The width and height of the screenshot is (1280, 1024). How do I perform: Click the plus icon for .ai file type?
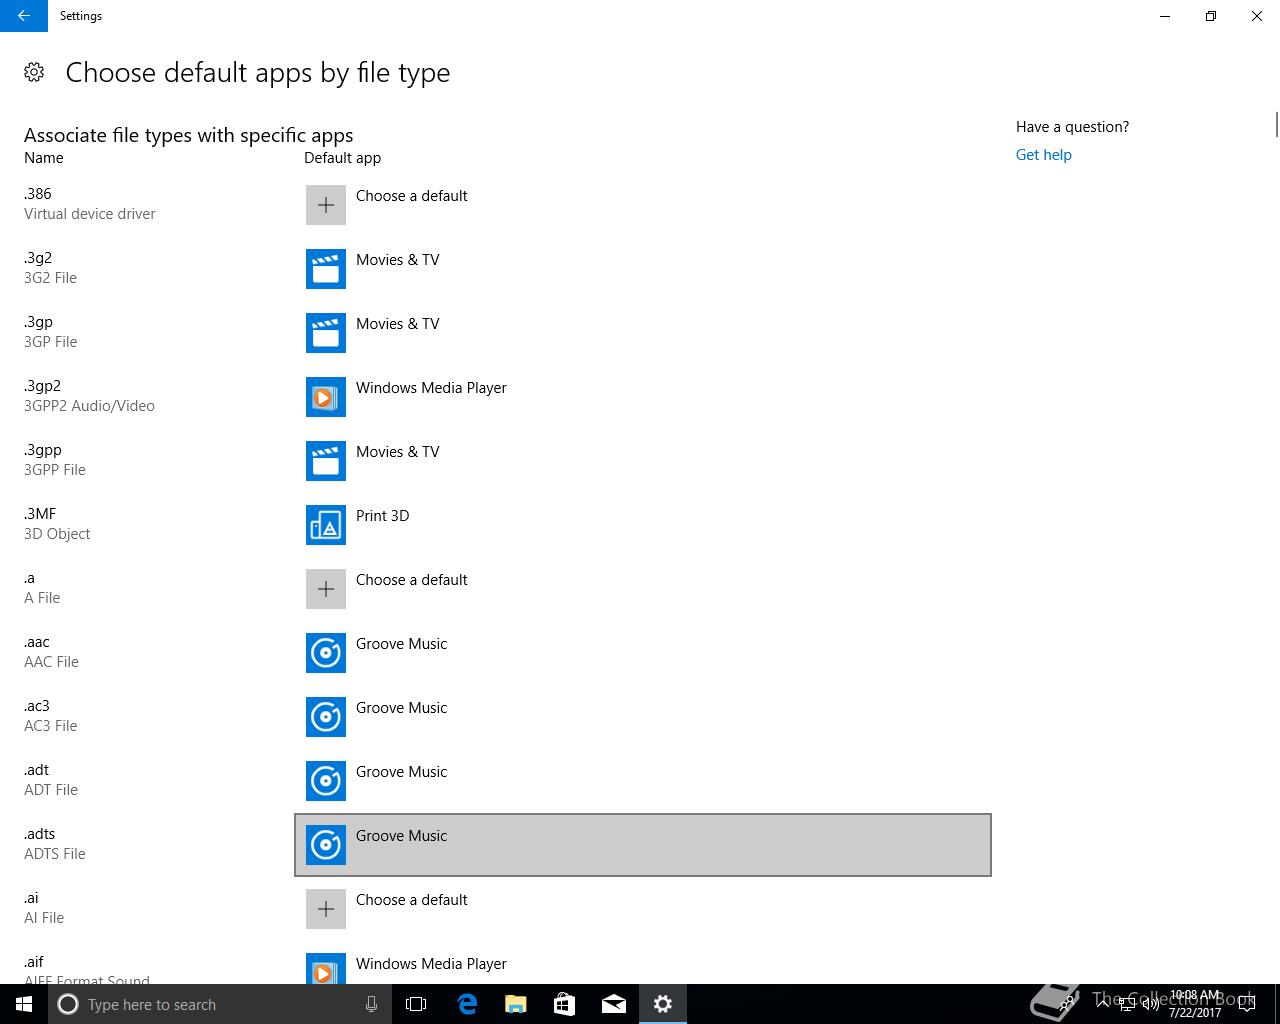tap(326, 909)
